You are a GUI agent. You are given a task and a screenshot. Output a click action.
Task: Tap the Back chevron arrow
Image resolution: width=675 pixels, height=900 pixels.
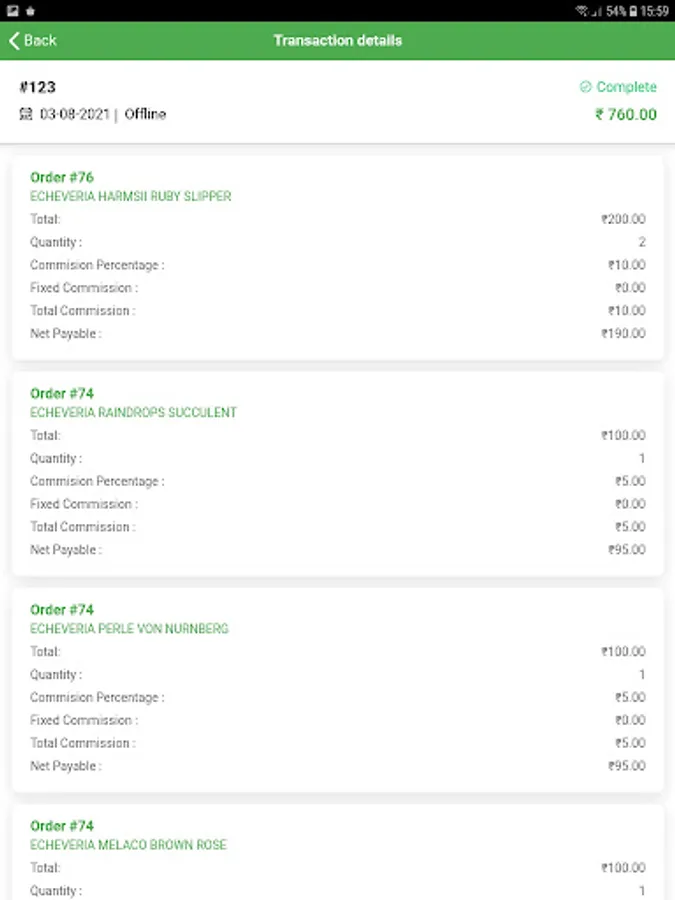pos(14,41)
